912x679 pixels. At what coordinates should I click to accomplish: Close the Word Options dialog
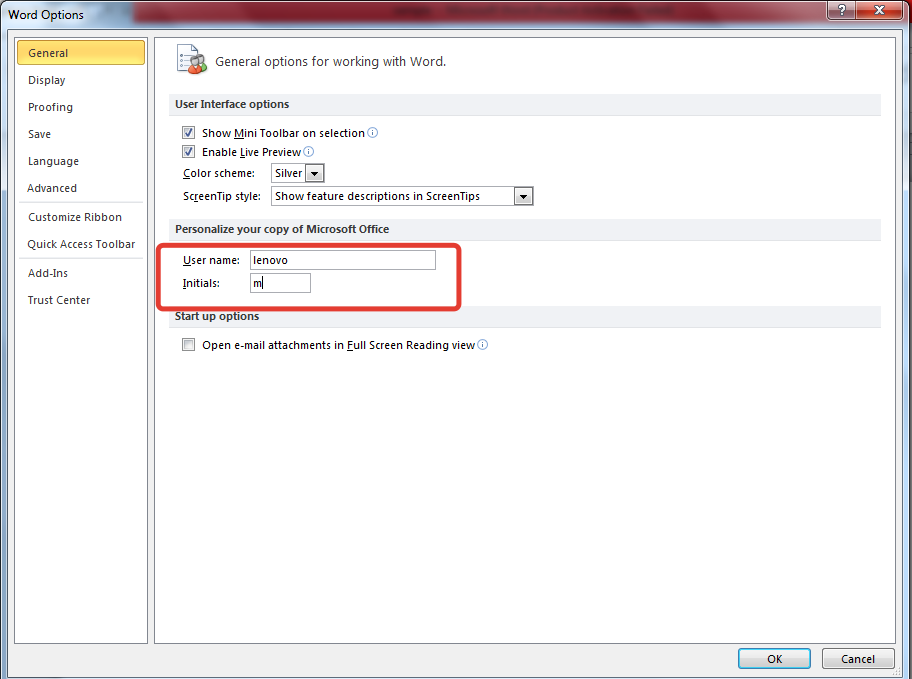(879, 10)
